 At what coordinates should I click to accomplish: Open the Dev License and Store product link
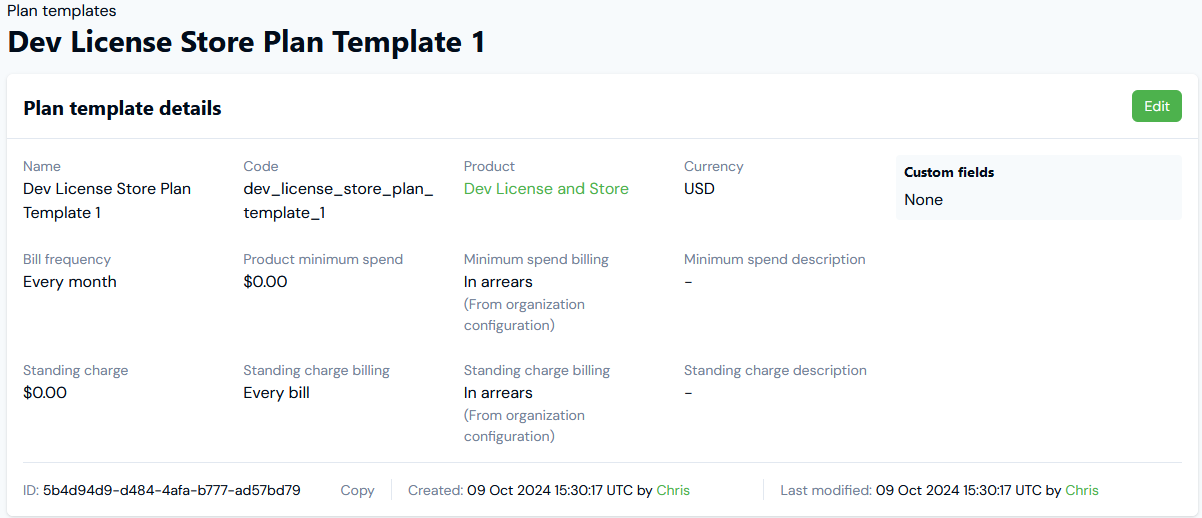546,189
